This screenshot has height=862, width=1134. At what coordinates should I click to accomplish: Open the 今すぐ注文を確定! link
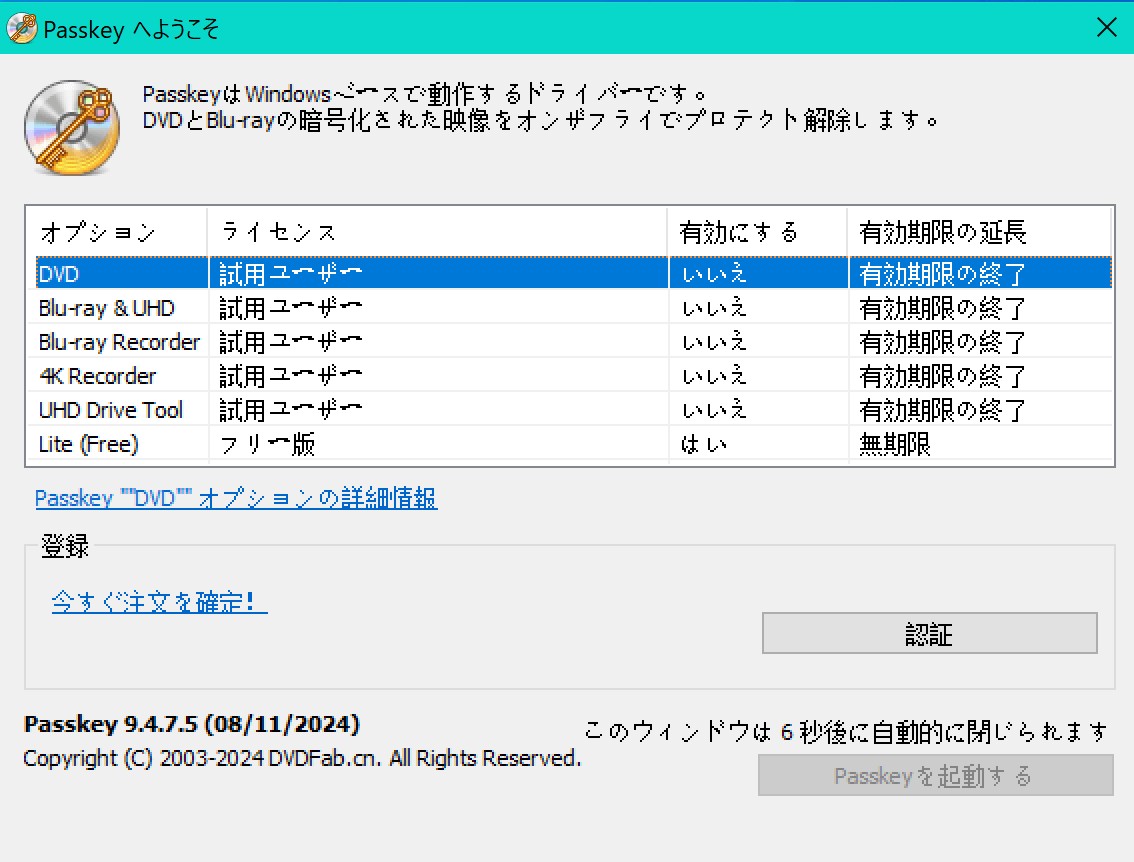tap(159, 601)
